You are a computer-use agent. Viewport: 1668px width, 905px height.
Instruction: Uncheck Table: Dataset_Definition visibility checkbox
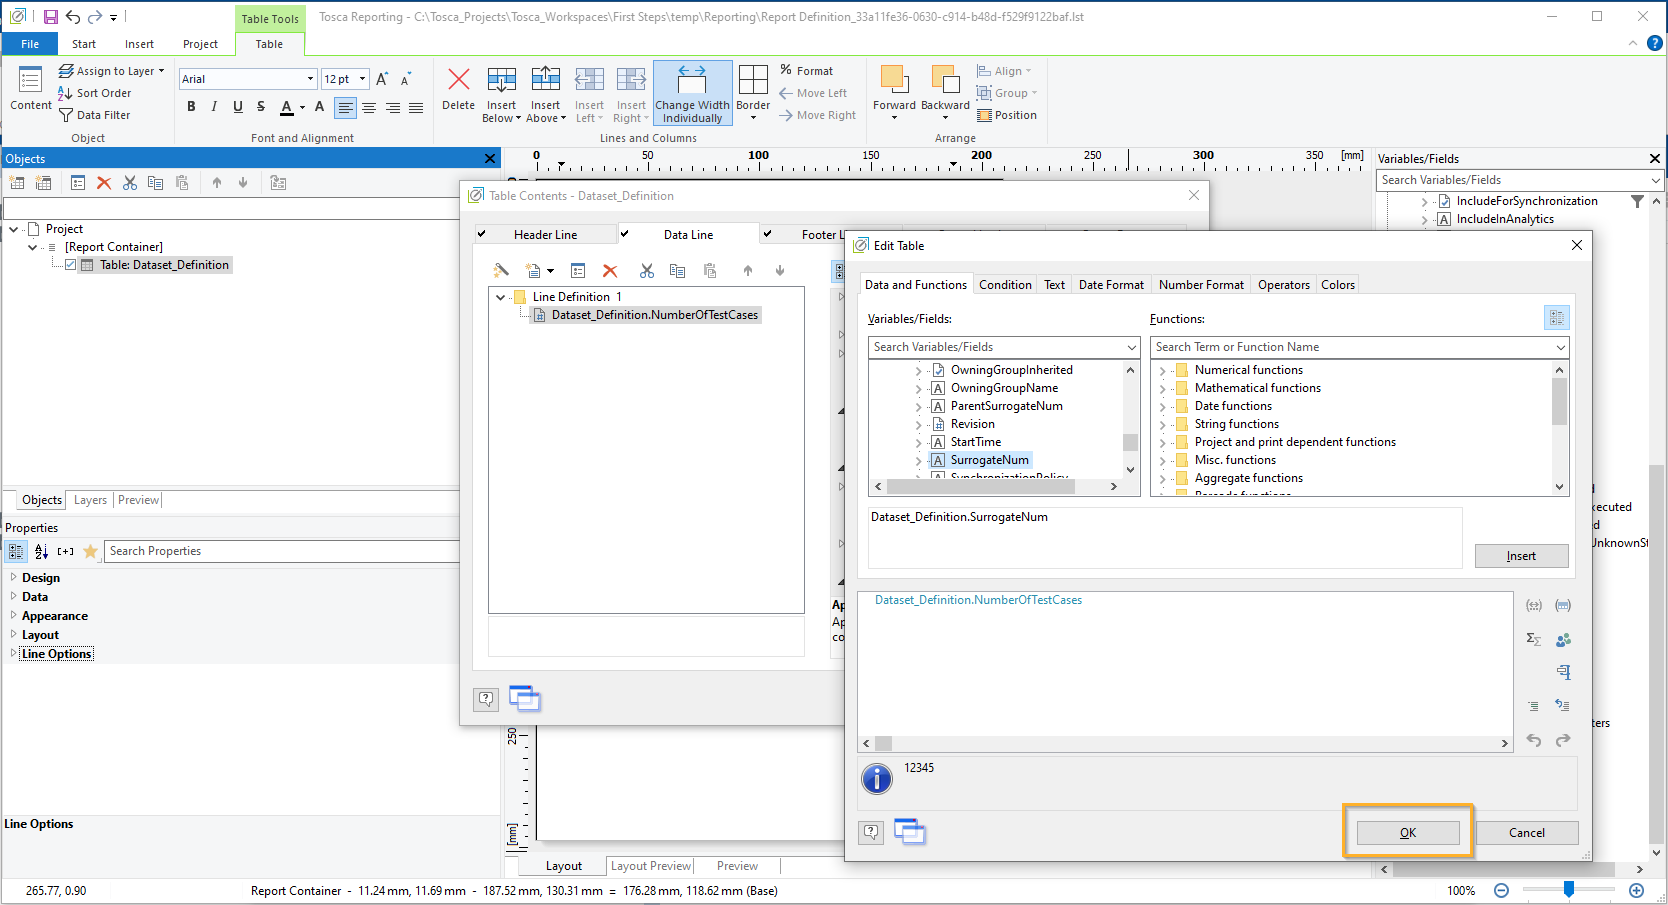point(70,265)
